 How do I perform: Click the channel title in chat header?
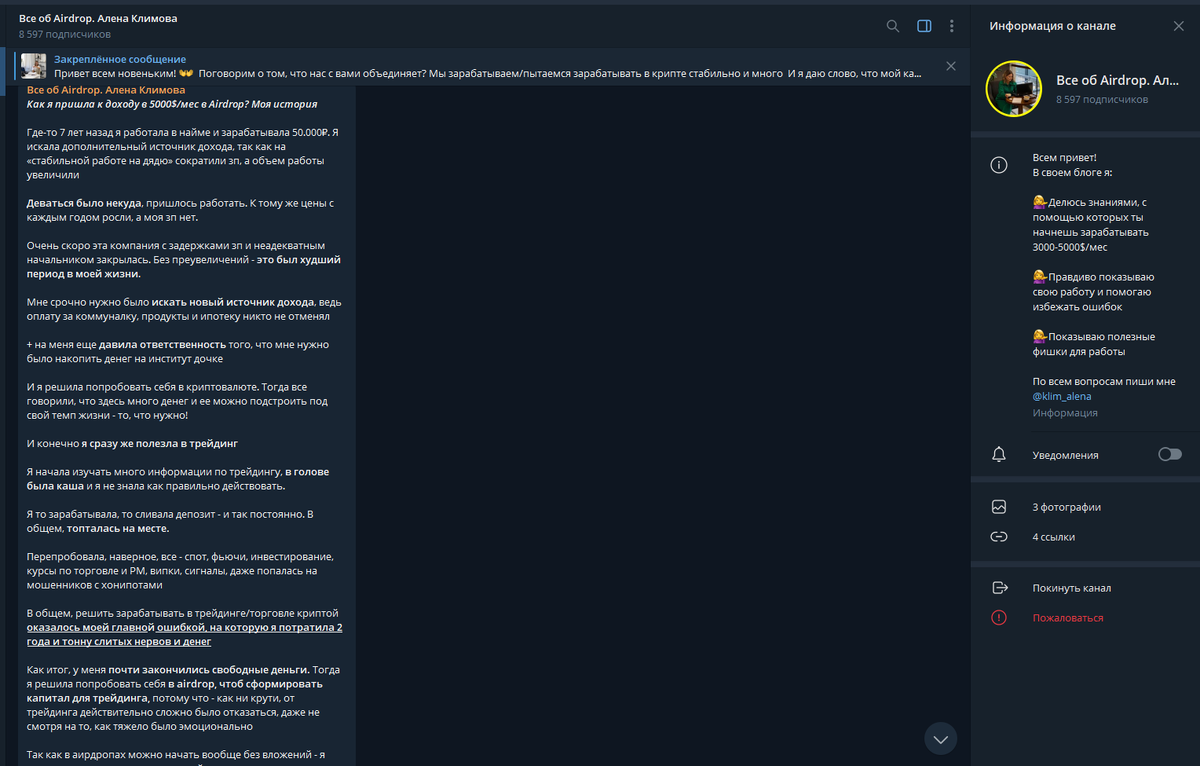click(x=98, y=19)
